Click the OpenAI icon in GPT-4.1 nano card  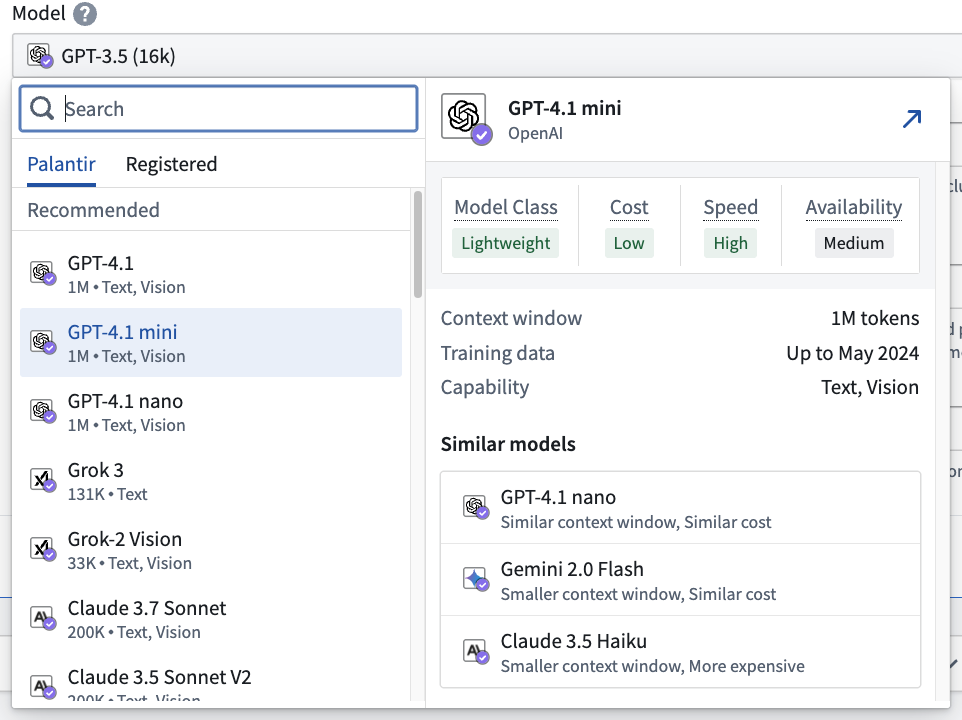tap(475, 507)
